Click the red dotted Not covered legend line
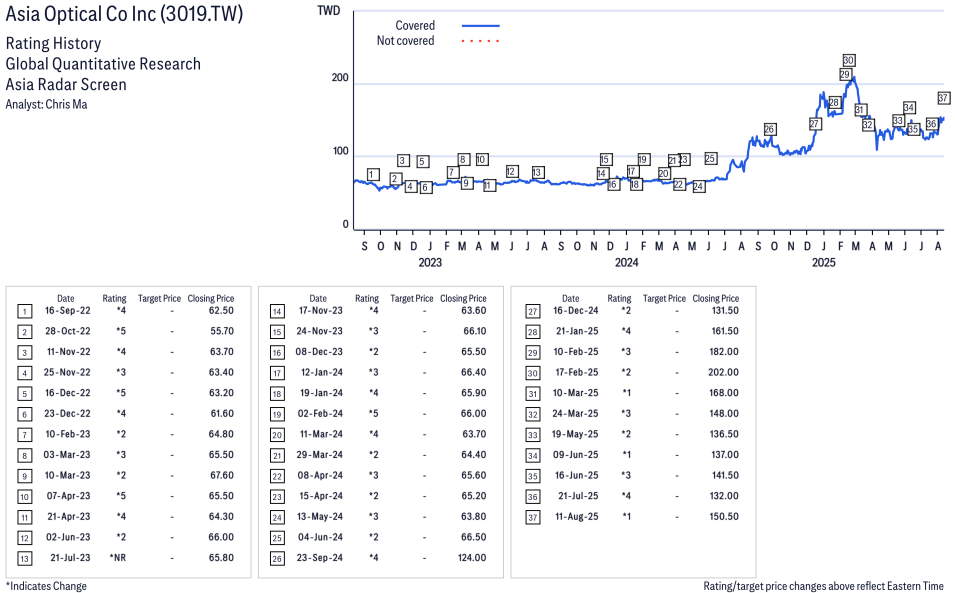Viewport: 955px width, 593px height. tap(481, 41)
